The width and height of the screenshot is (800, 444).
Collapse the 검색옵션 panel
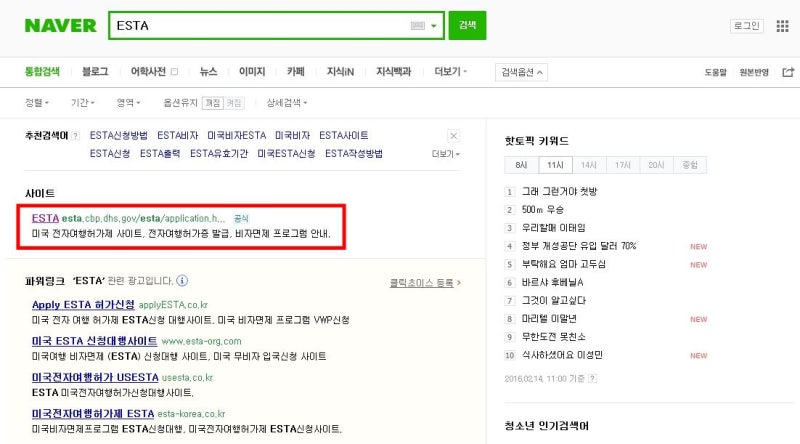[521, 72]
